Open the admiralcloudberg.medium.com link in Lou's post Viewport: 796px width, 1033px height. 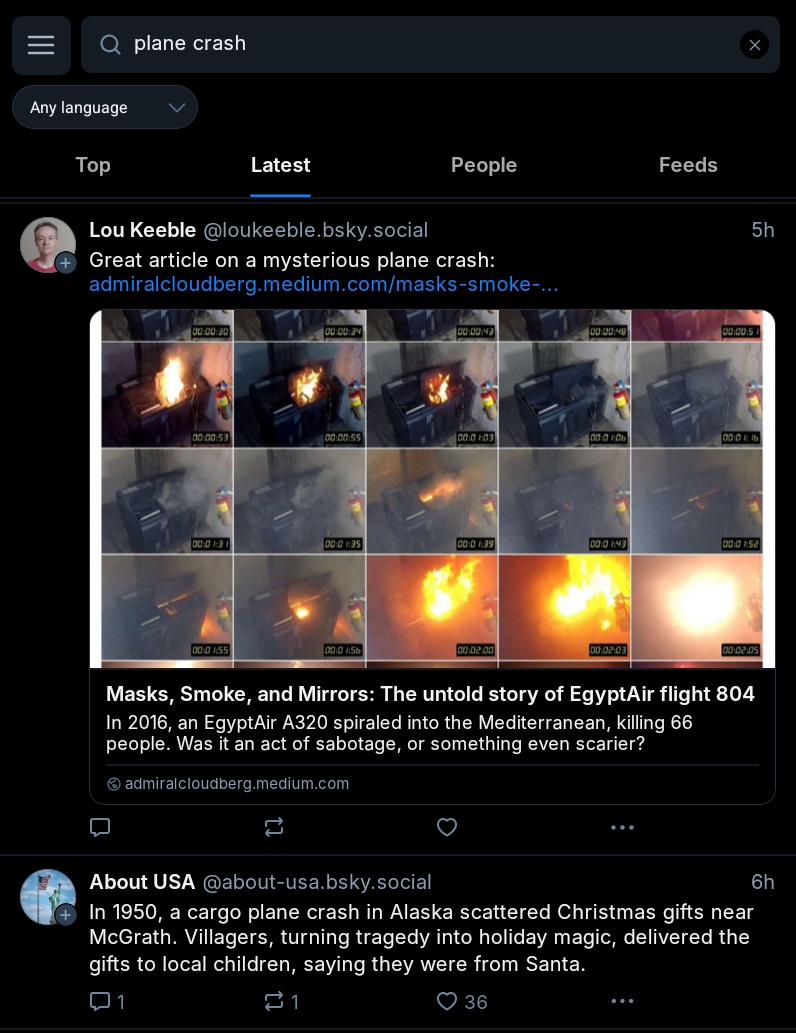pyautogui.click(x=324, y=285)
